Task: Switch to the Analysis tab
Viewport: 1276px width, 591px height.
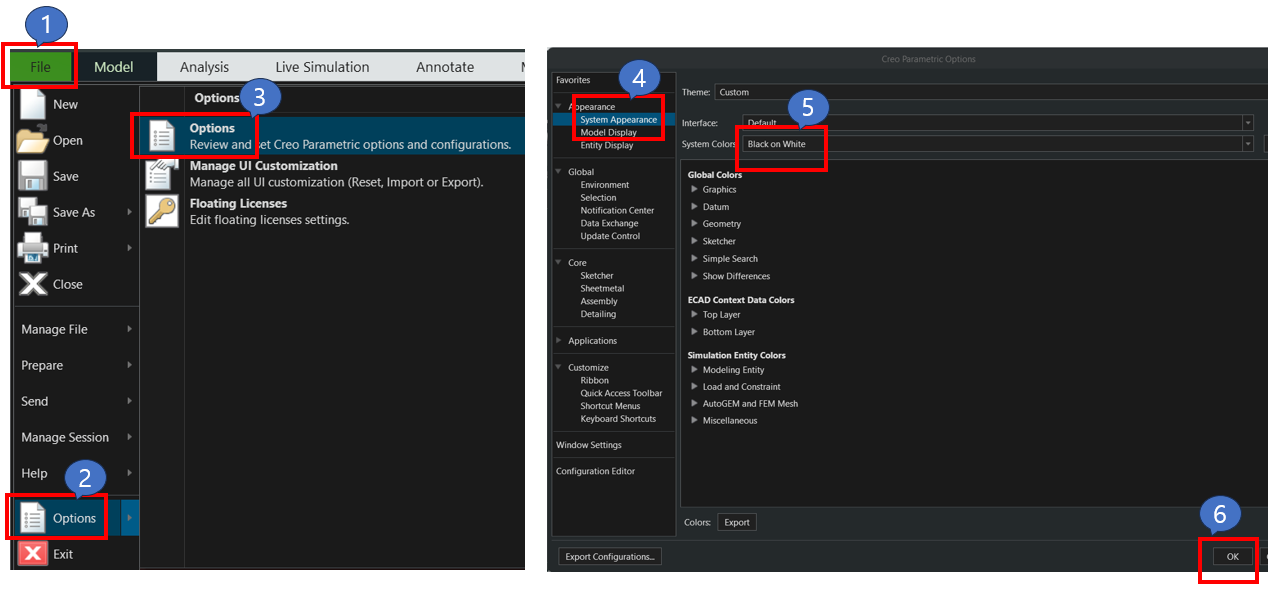Action: [204, 67]
